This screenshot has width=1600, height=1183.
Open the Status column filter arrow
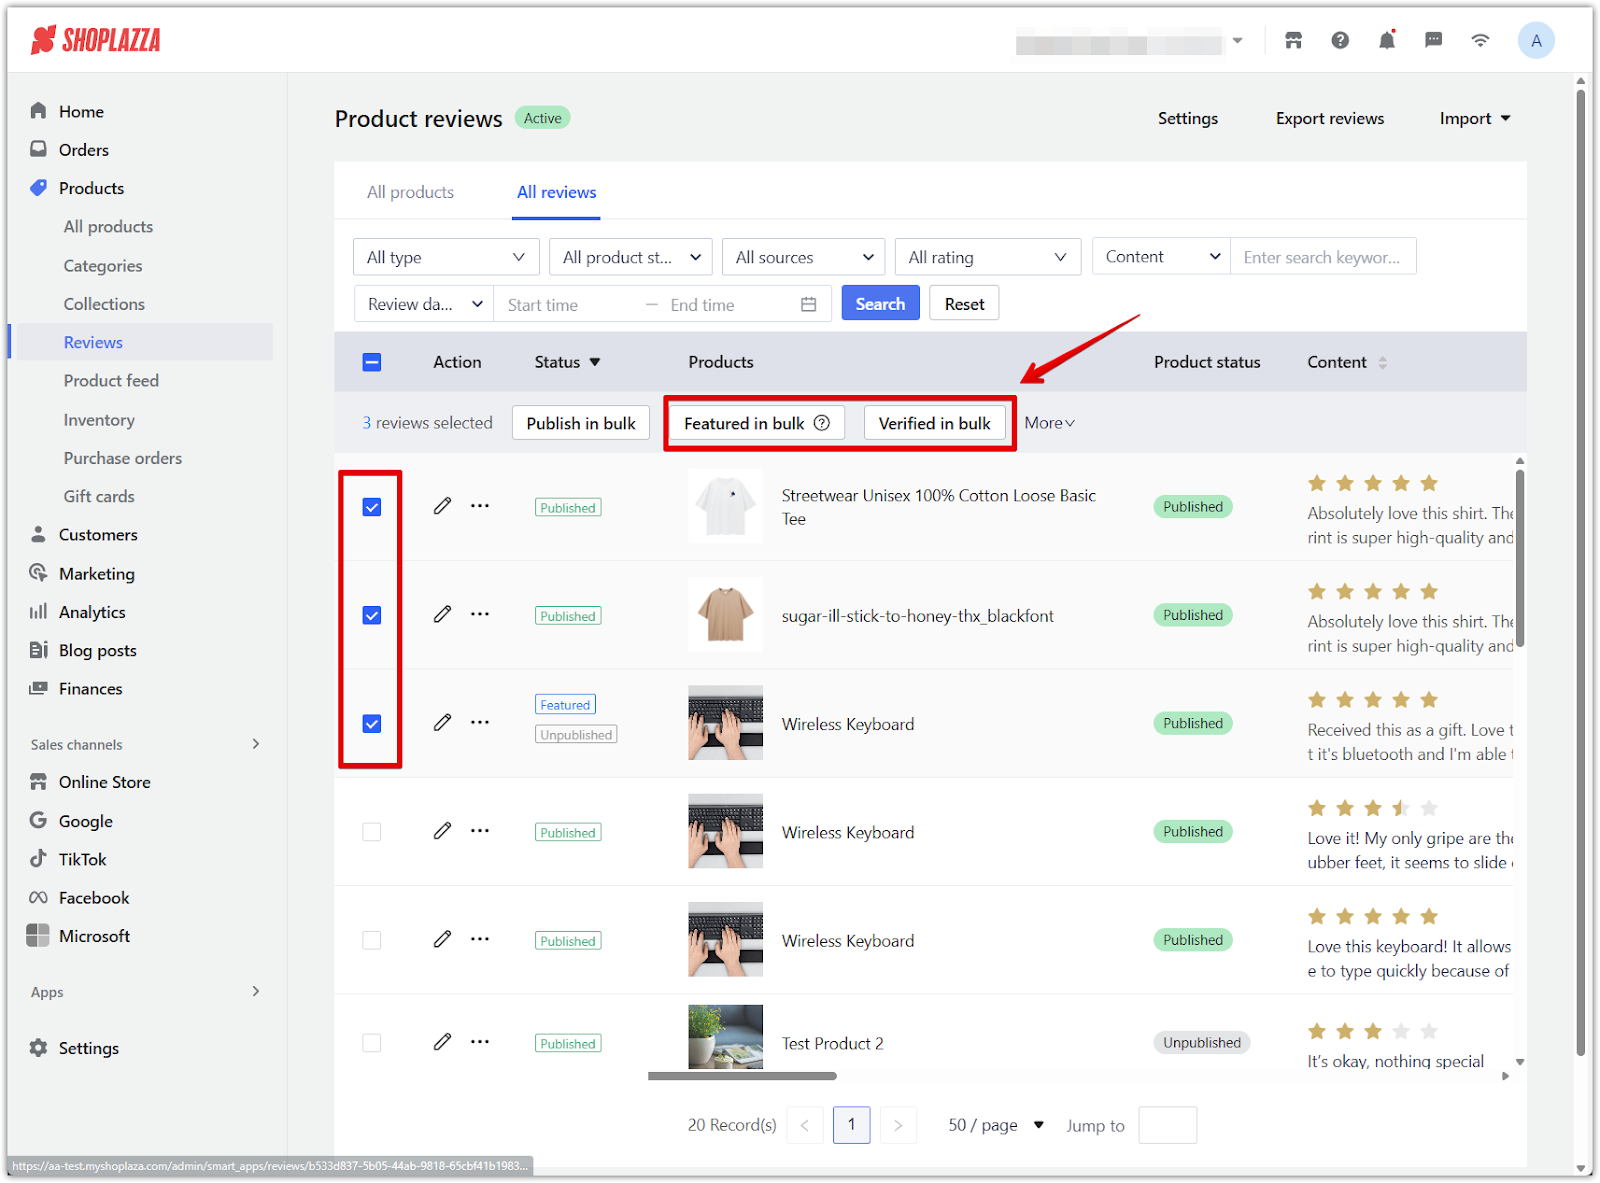595,362
